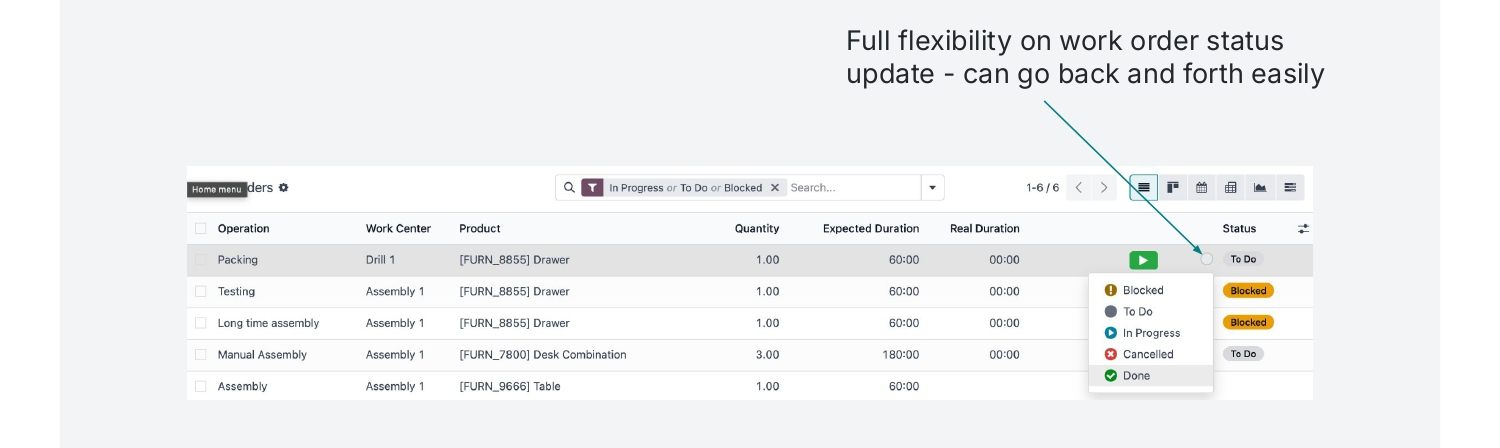The image size is (1500, 448).
Task: Switch to Gantt view
Action: coord(1290,188)
